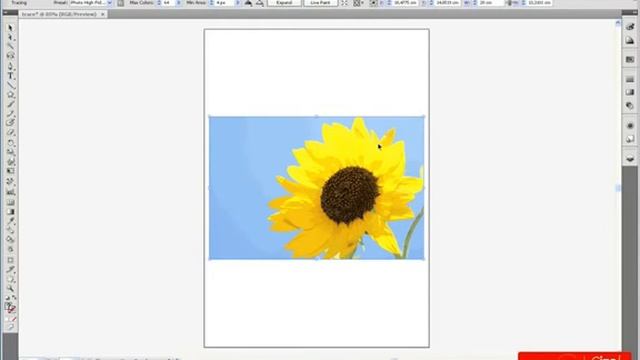This screenshot has height=360, width=640.
Task: Select the Artboard tool
Action: (x=10, y=260)
